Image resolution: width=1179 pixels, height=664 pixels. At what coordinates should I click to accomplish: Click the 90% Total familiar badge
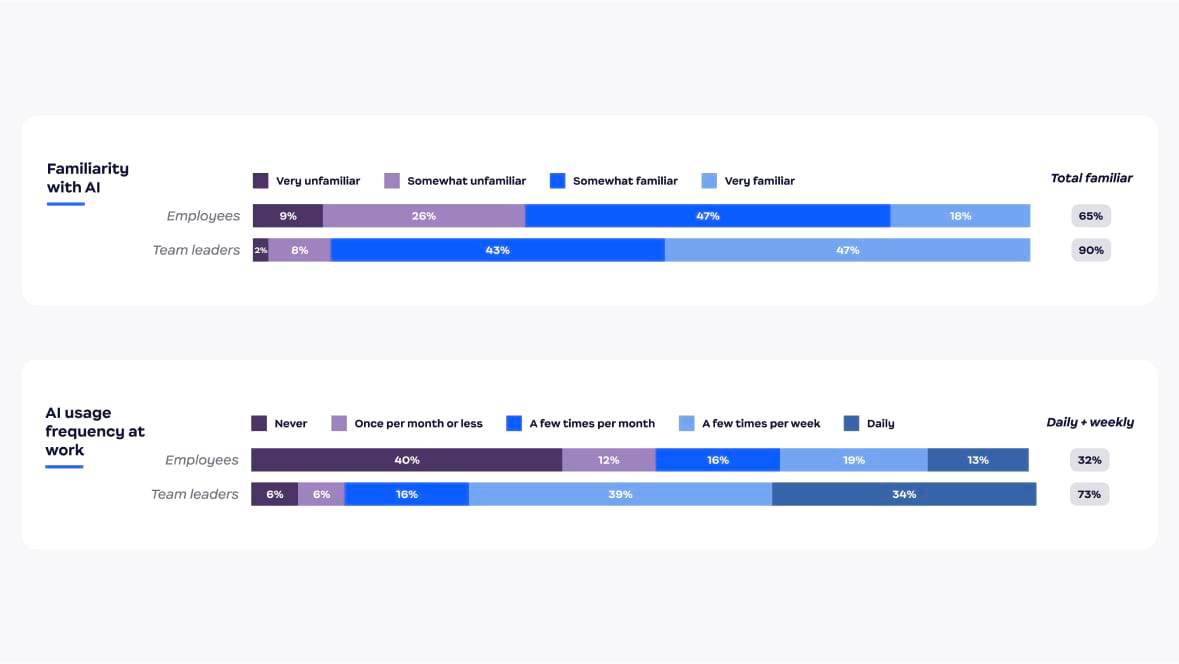(x=1091, y=250)
